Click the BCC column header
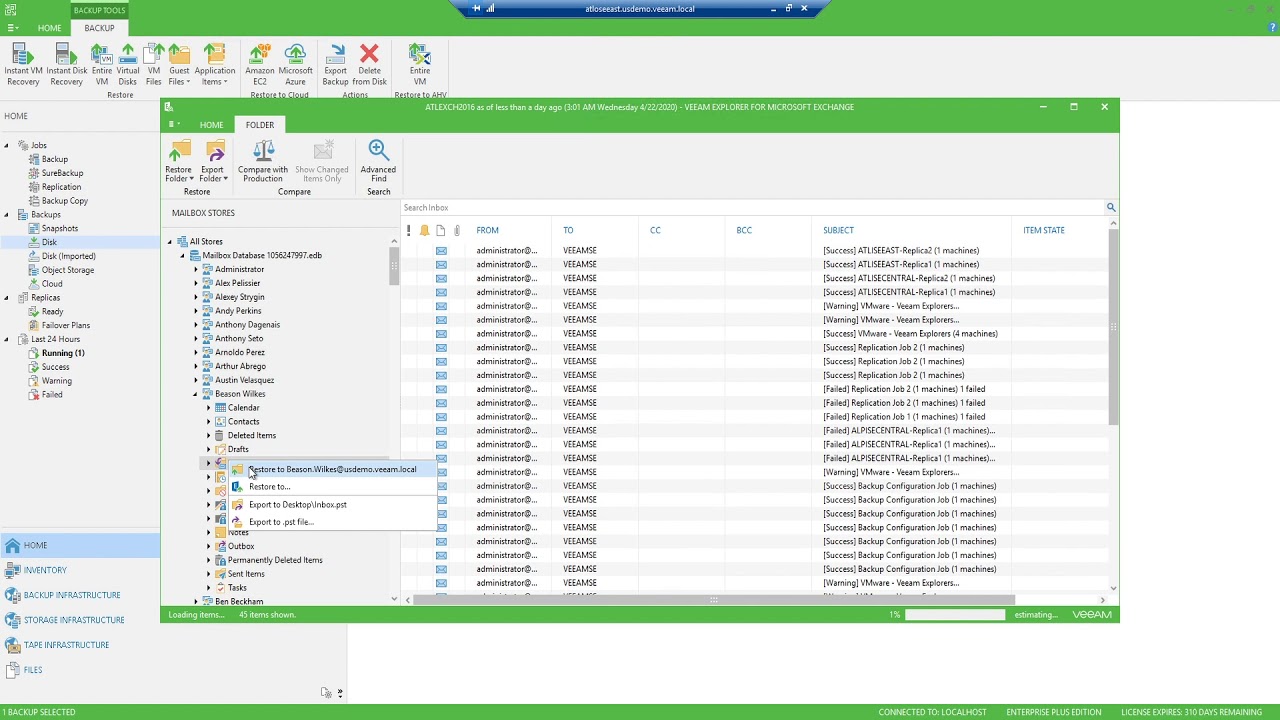The image size is (1280, 720). point(744,230)
